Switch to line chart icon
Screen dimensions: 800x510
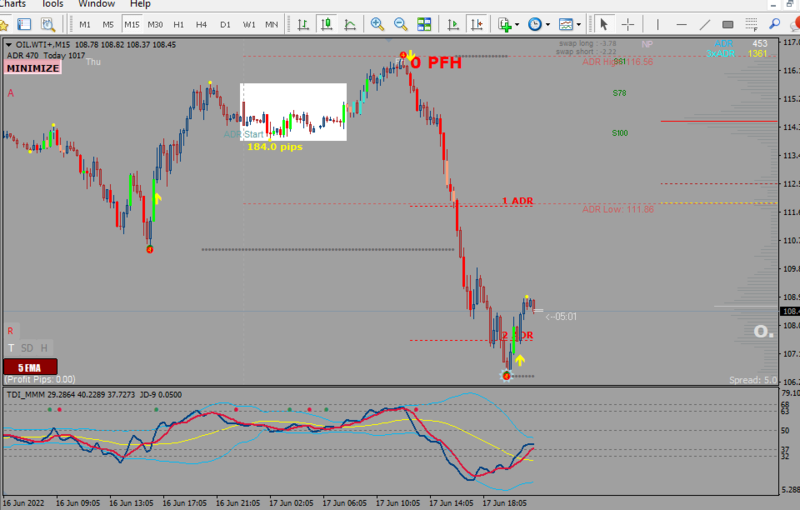[350, 24]
